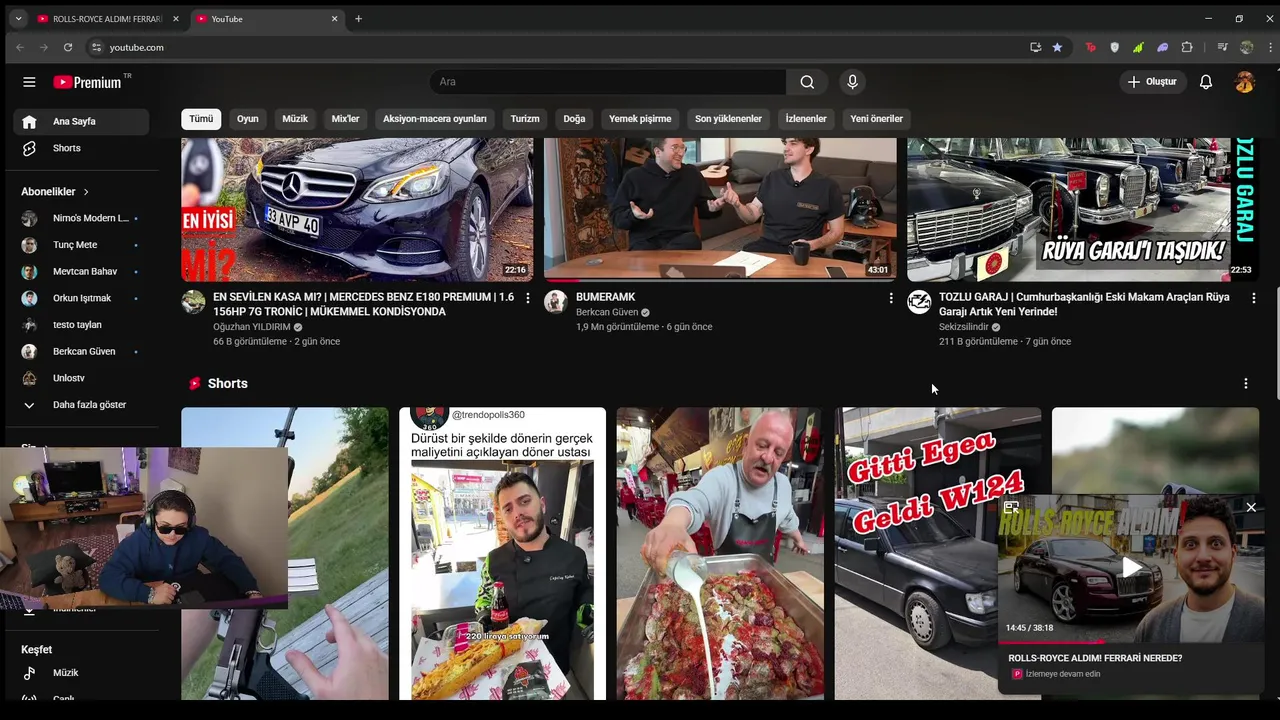Select the Oyun filter chip
This screenshot has width=1280, height=720.
click(x=248, y=119)
